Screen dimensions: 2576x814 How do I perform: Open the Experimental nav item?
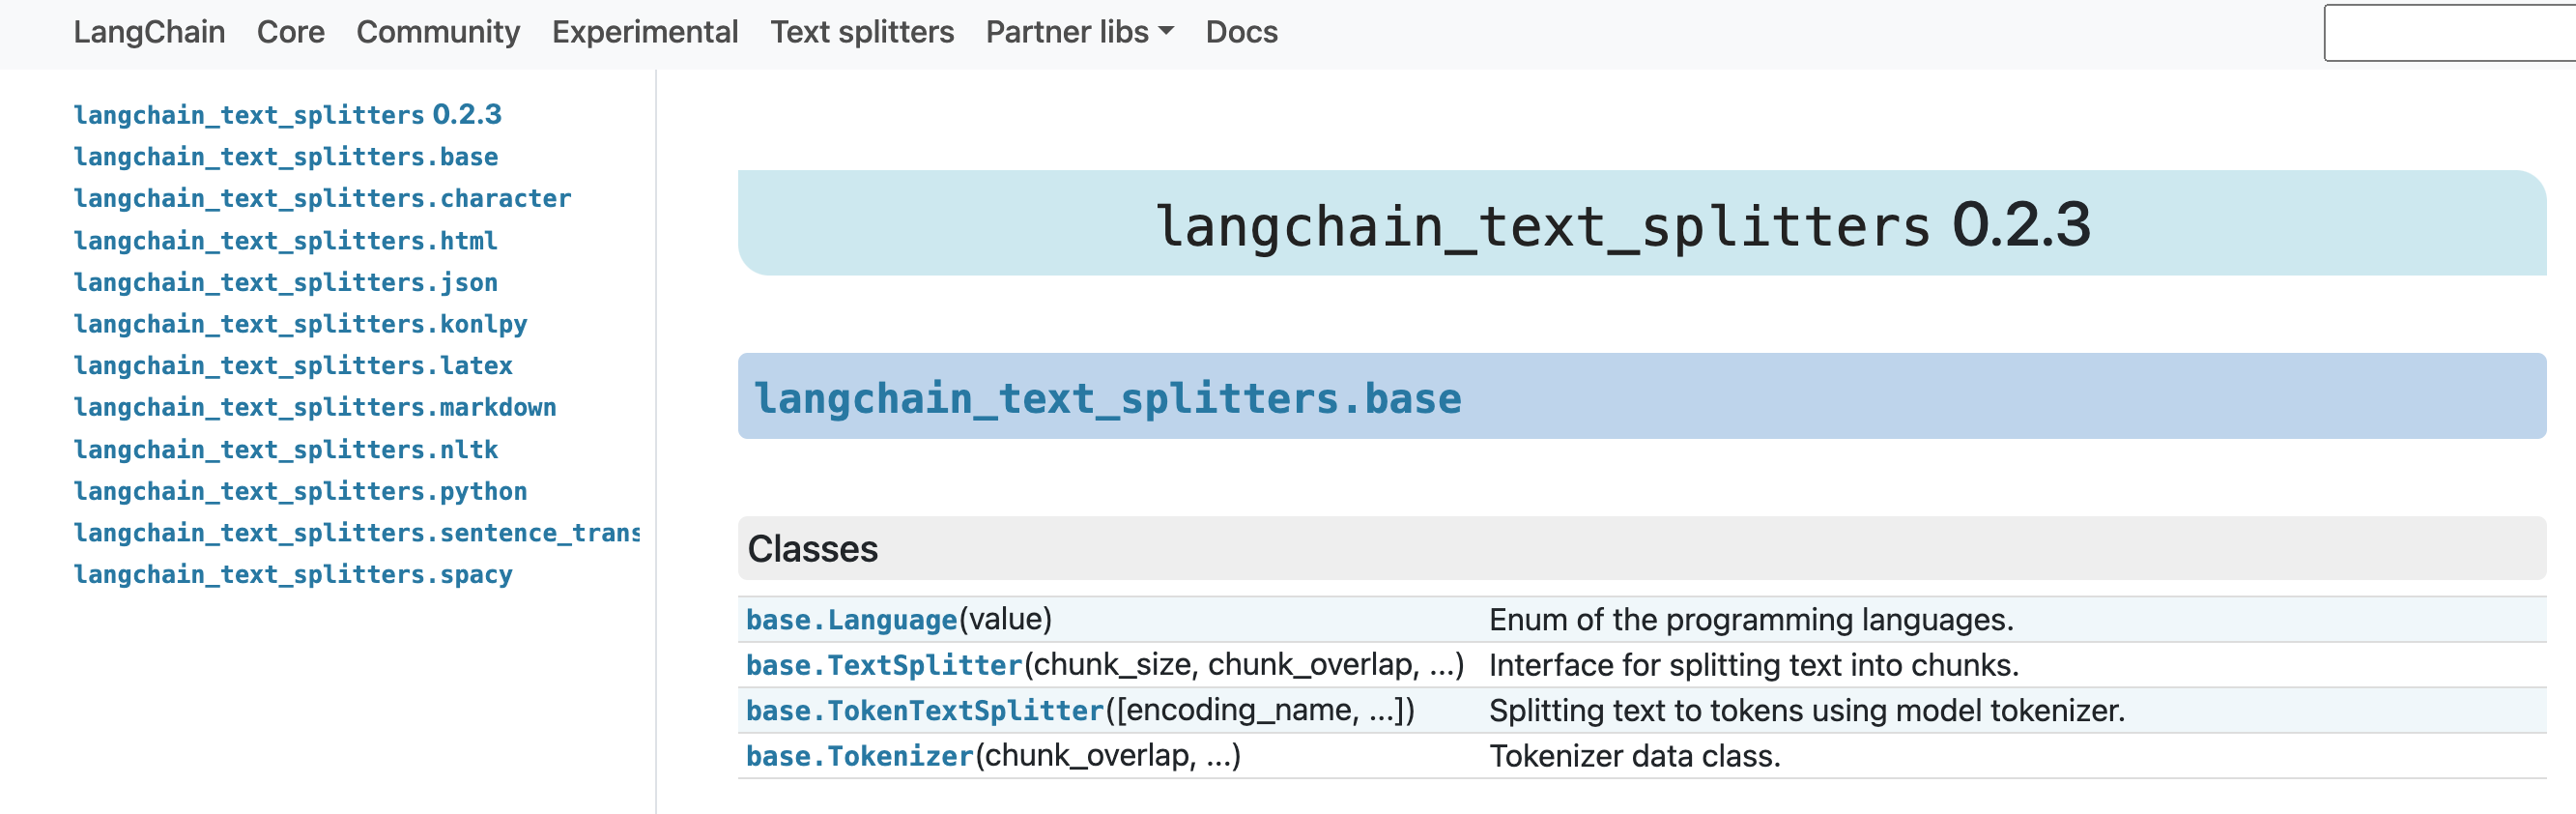(x=645, y=32)
